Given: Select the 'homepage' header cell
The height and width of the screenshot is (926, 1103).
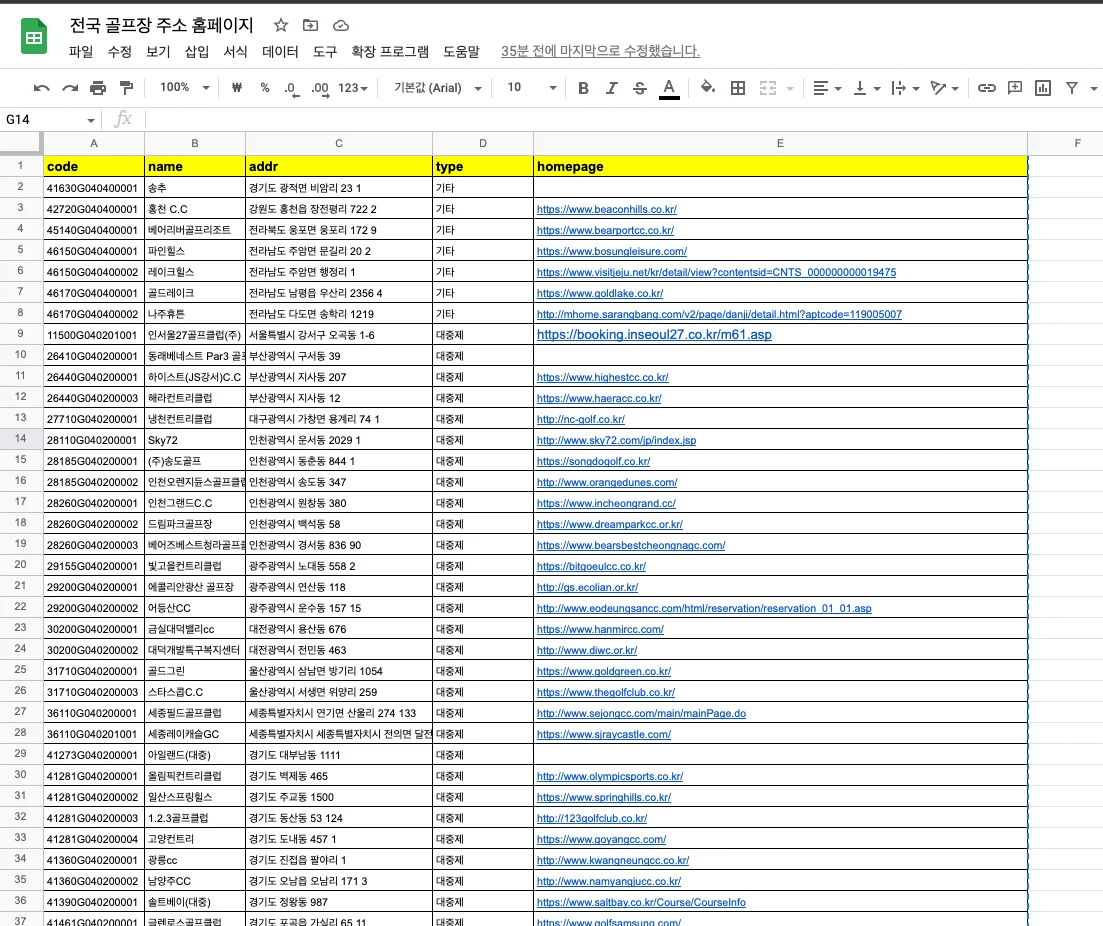Looking at the screenshot, I should [x=780, y=167].
